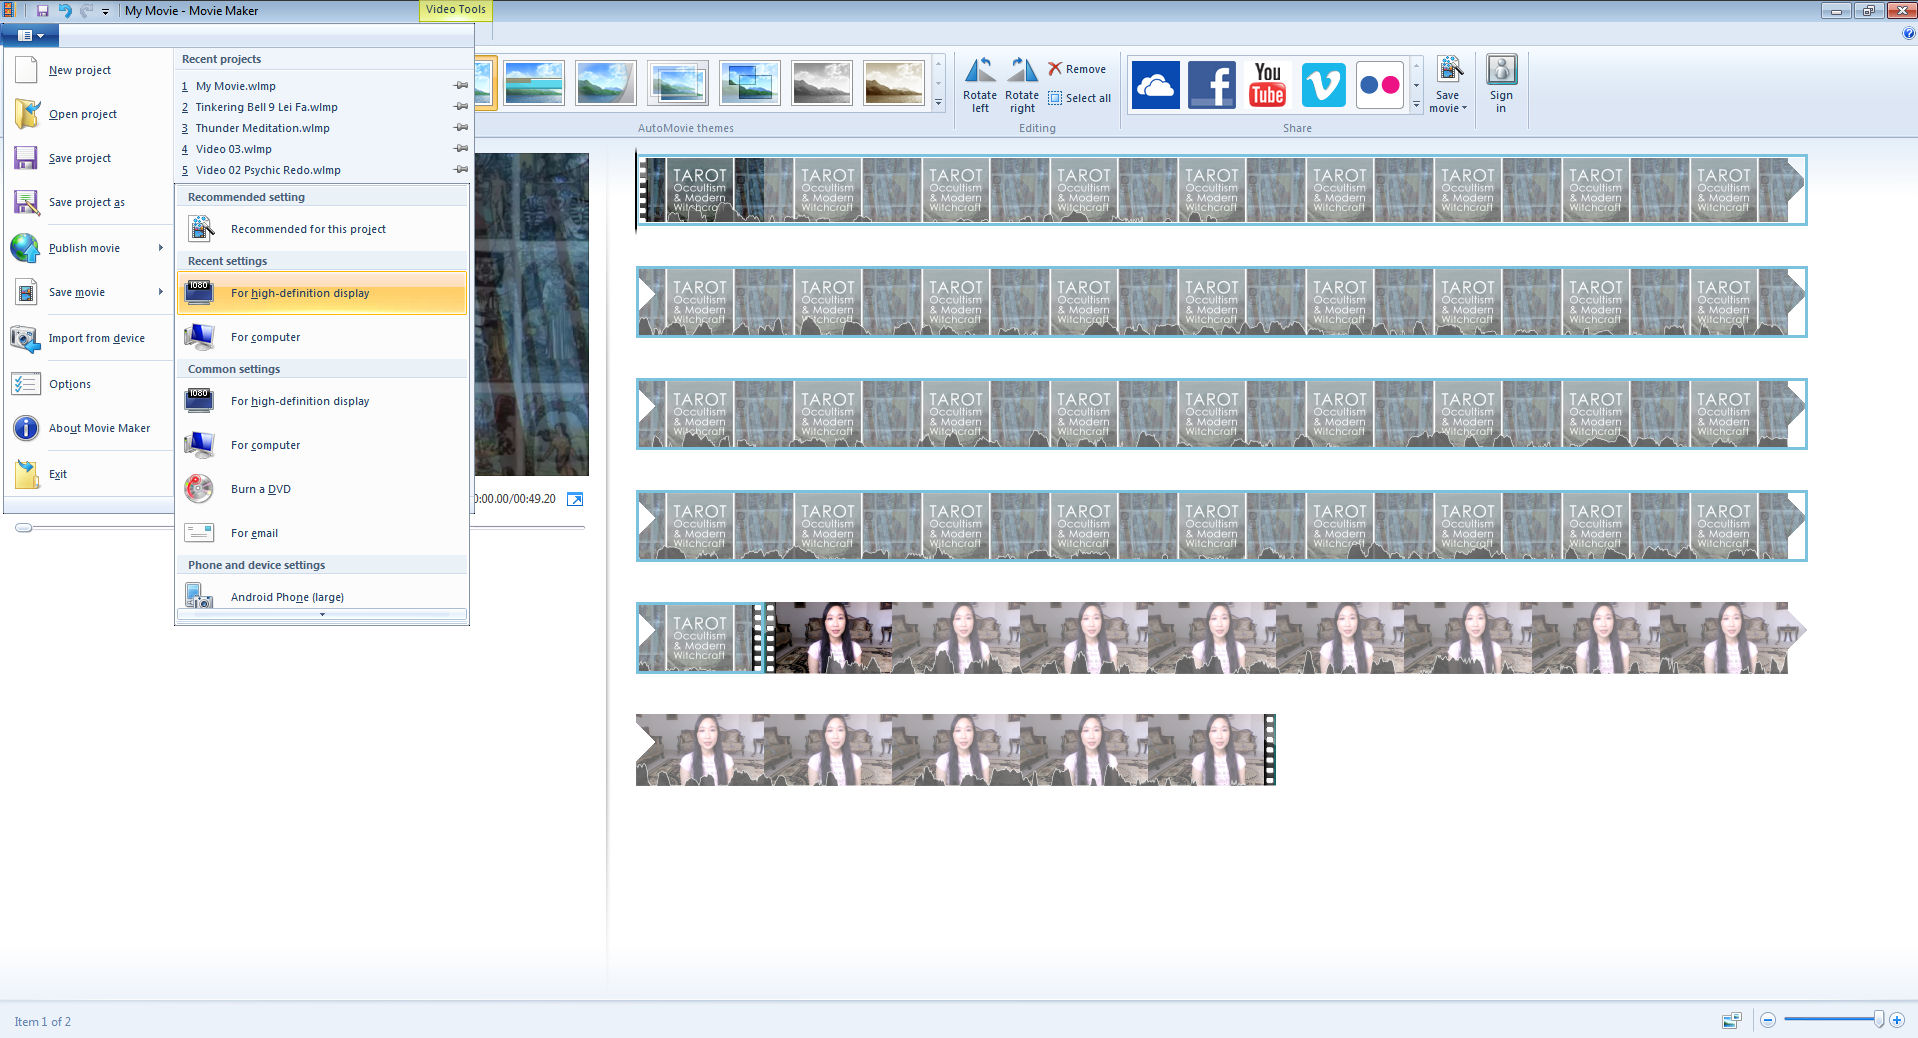The width and height of the screenshot is (1918, 1038).
Task: Share movie to YouTube
Action: click(x=1267, y=85)
